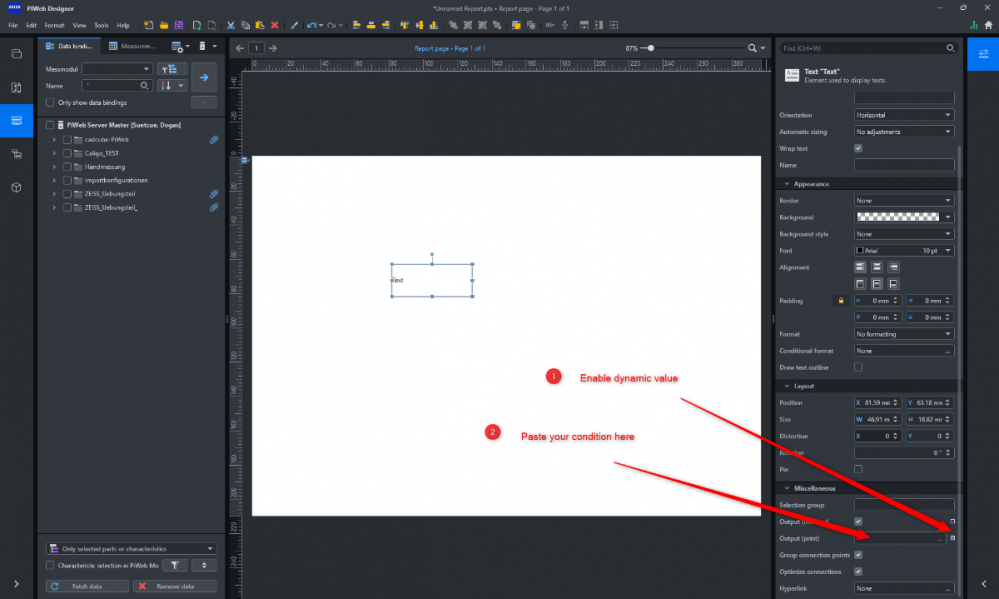The height and width of the screenshot is (599, 999).
Task: Collapse the Appearance section
Action: [787, 184]
